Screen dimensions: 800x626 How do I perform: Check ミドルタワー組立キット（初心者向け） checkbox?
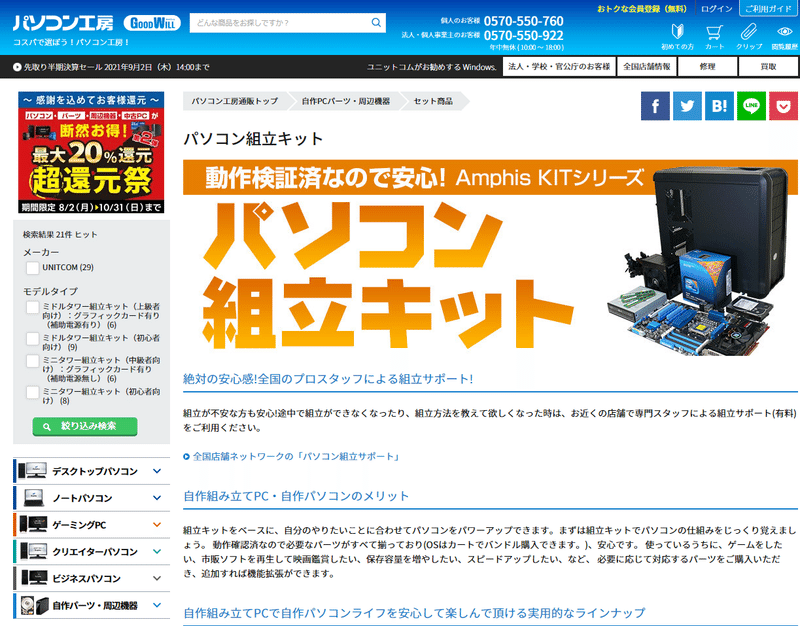coord(33,339)
